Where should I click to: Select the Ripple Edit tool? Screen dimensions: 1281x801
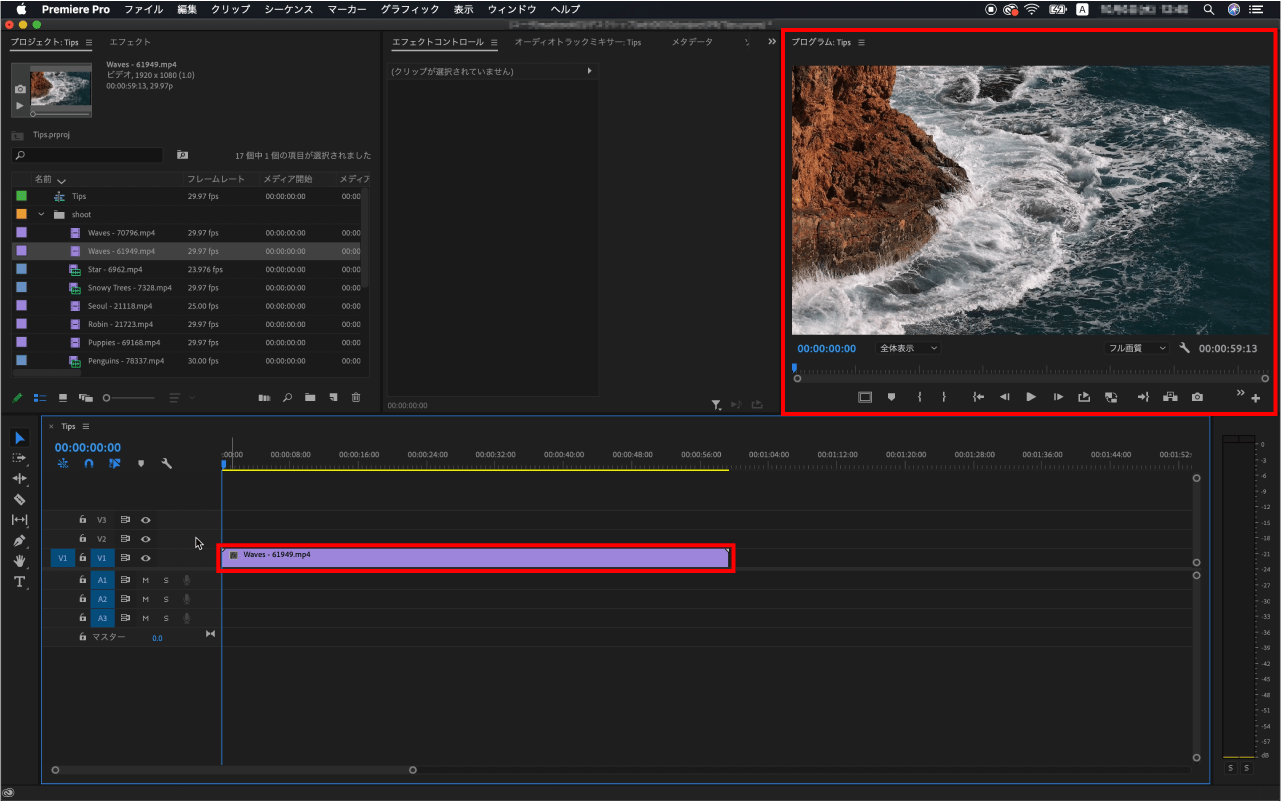19,479
